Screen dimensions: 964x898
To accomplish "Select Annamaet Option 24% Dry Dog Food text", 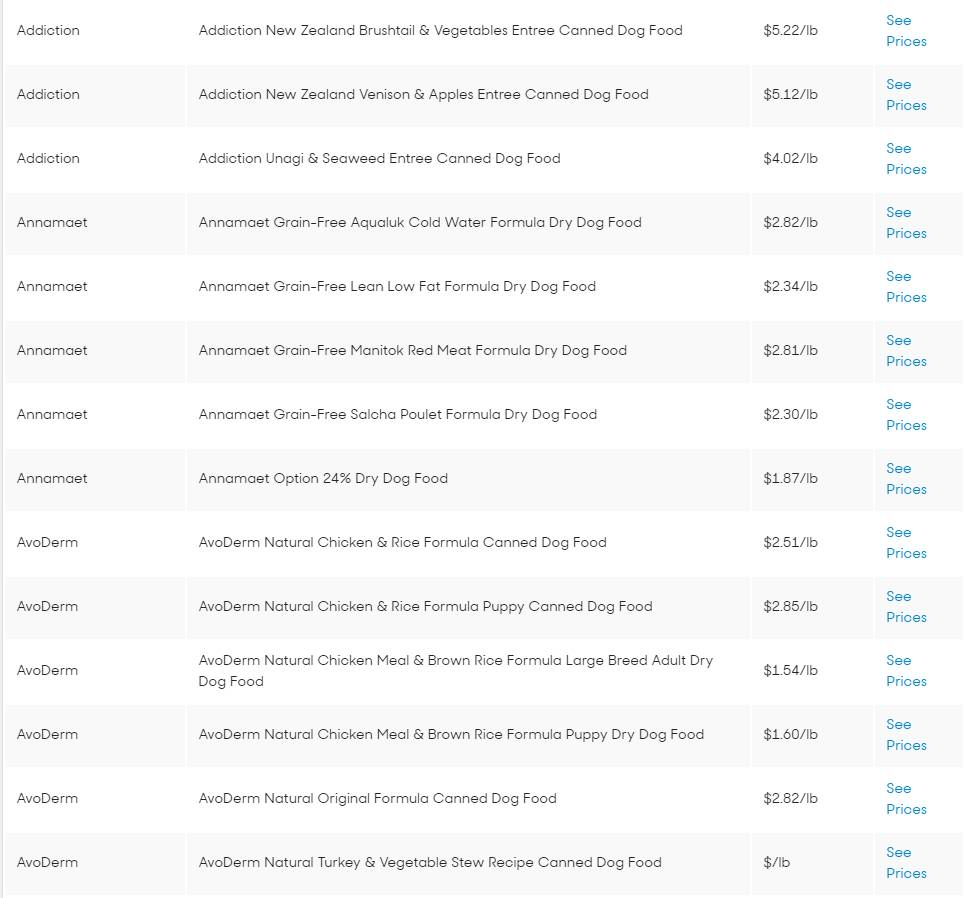I will pyautogui.click(x=323, y=478).
